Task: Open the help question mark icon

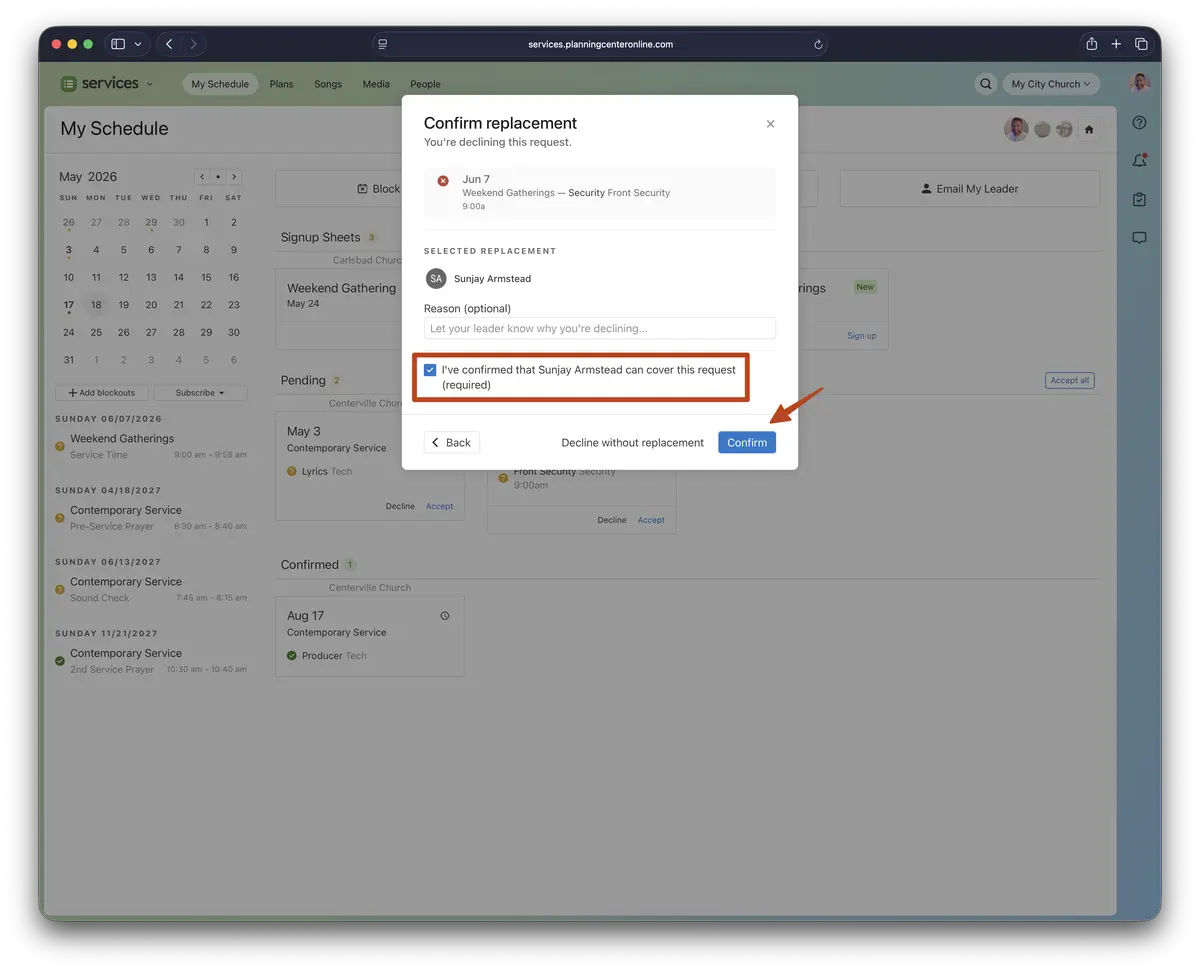Action: coord(1139,123)
